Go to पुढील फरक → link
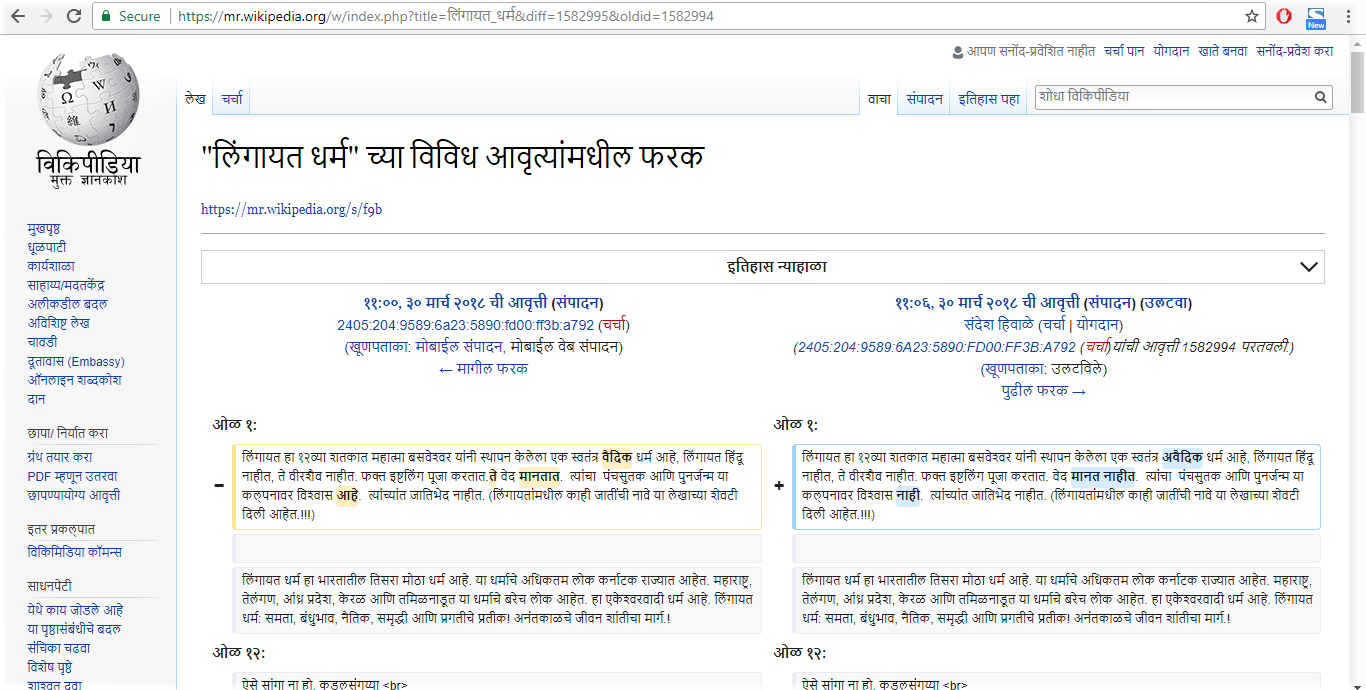This screenshot has height=690, width=1366. (x=1043, y=391)
